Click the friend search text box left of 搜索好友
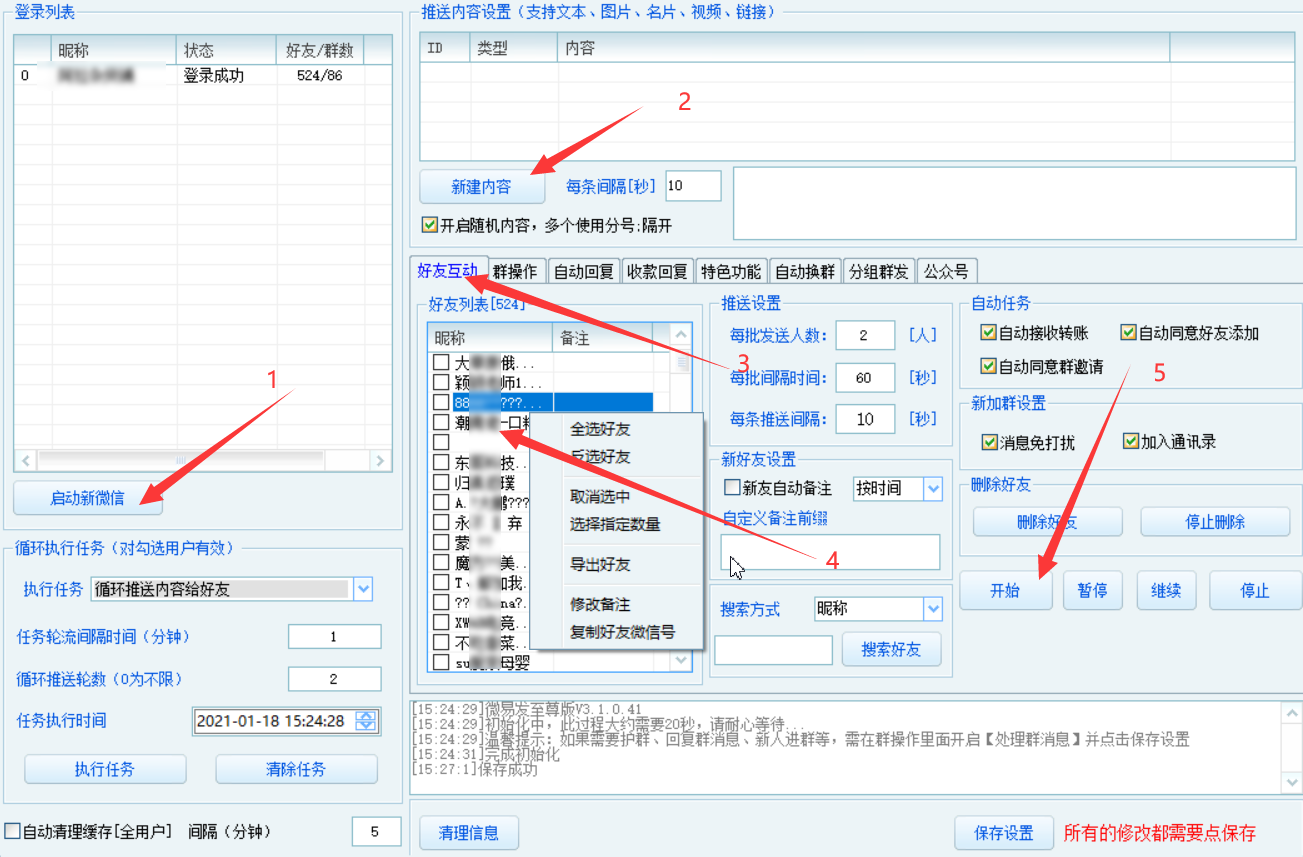The height and width of the screenshot is (857, 1303). pos(773,650)
